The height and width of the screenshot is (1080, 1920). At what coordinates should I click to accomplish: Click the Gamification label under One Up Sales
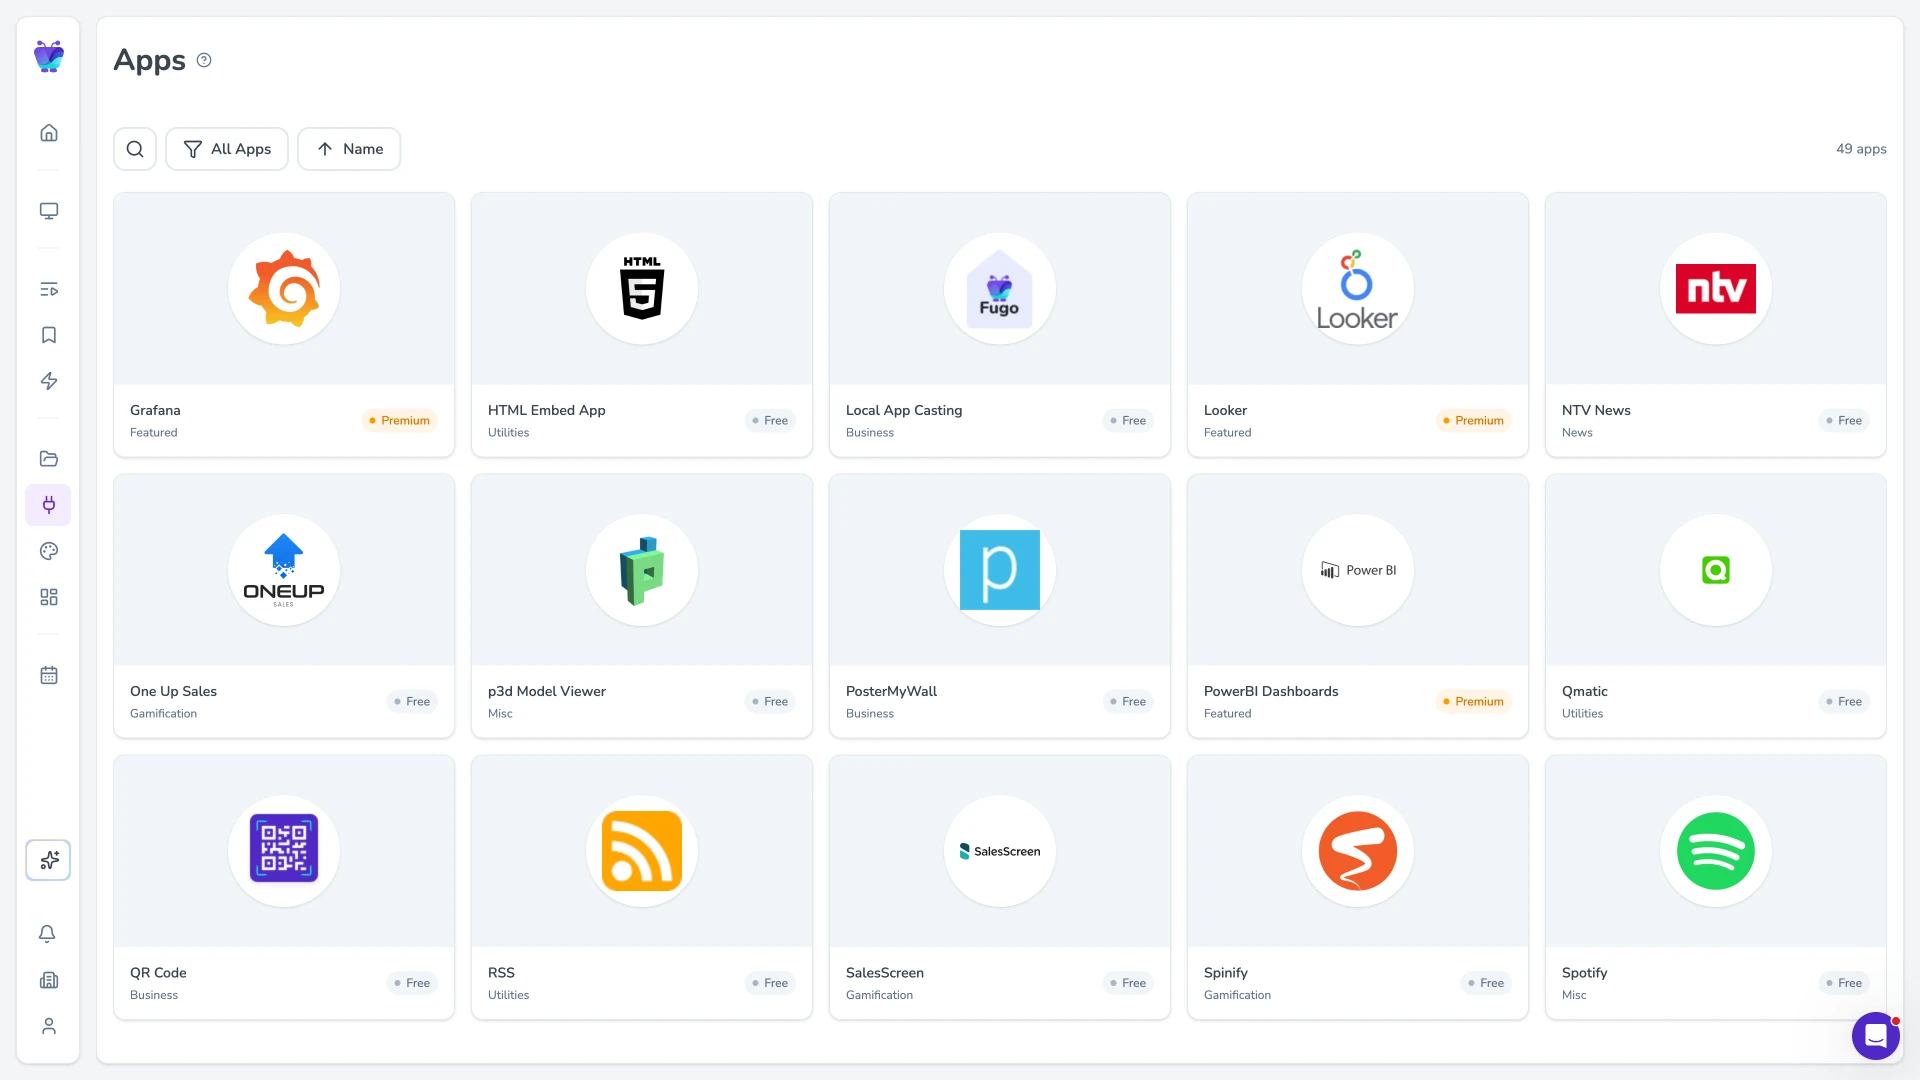163,714
